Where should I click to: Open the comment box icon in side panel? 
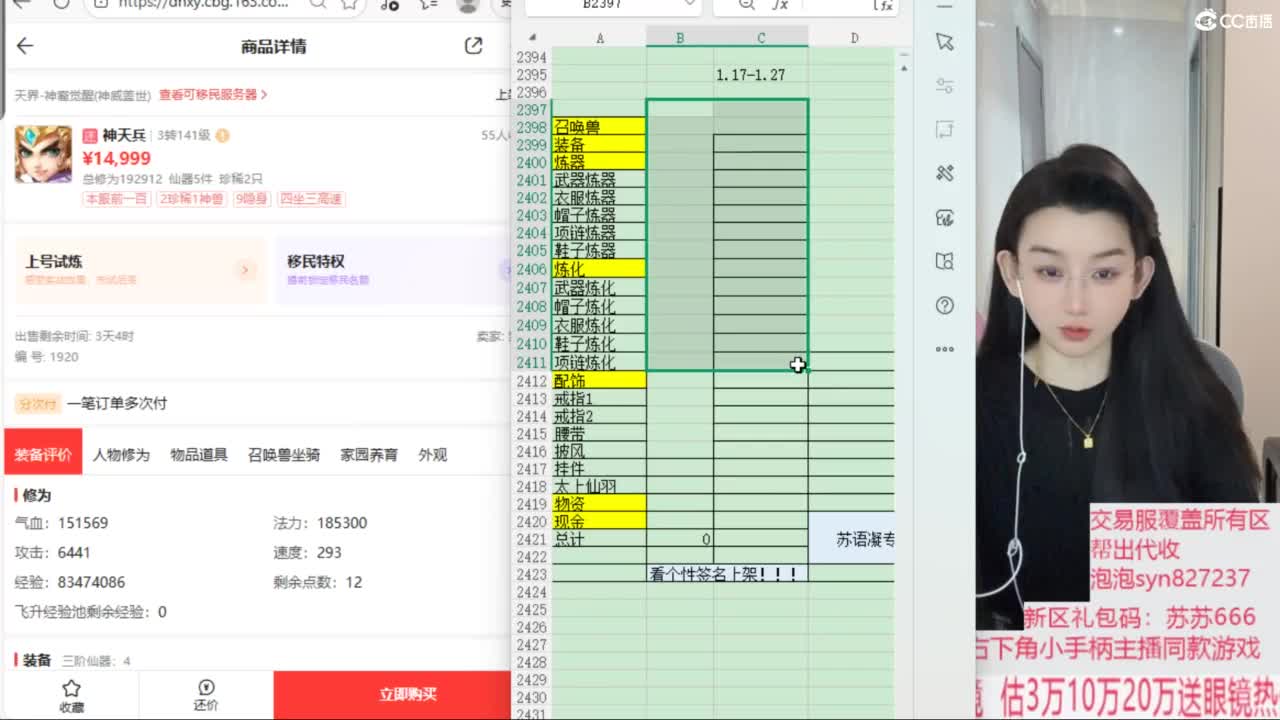click(945, 129)
